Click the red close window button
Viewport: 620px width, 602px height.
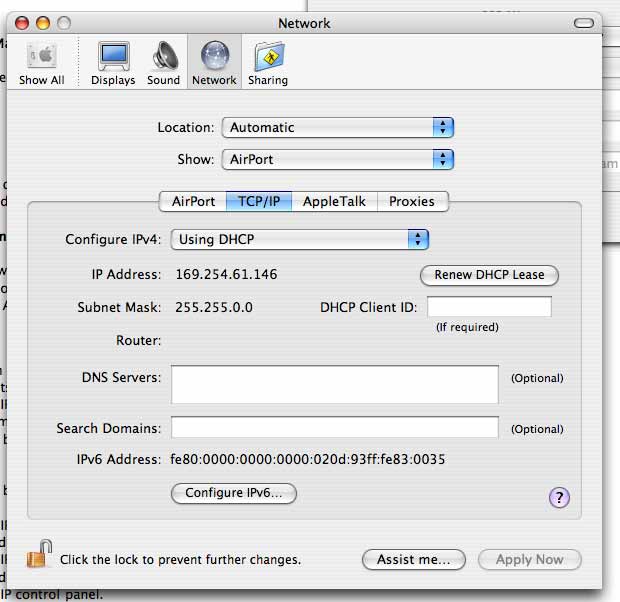[x=22, y=23]
